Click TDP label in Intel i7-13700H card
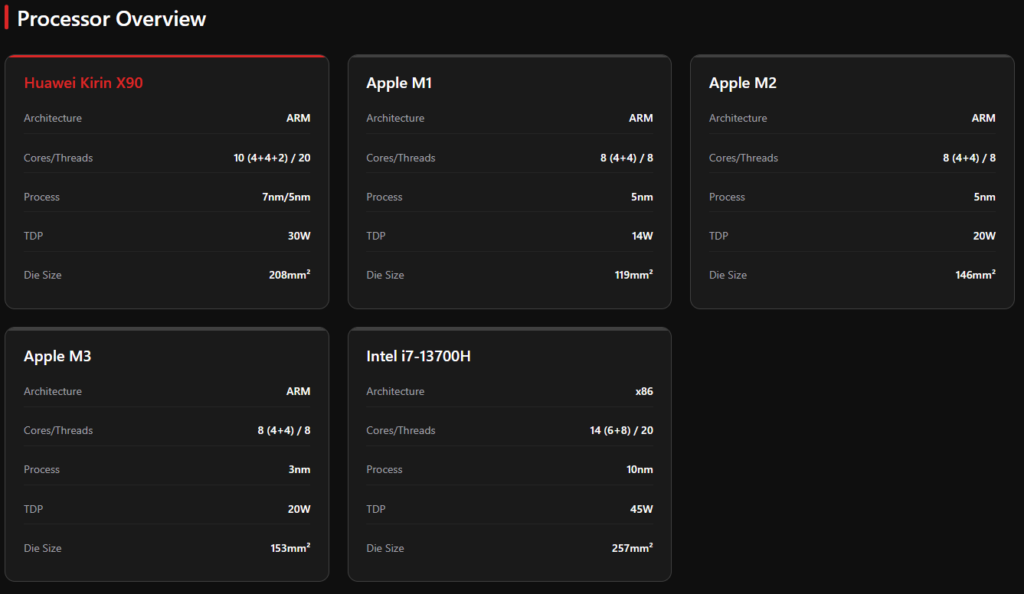The image size is (1024, 594). (376, 509)
